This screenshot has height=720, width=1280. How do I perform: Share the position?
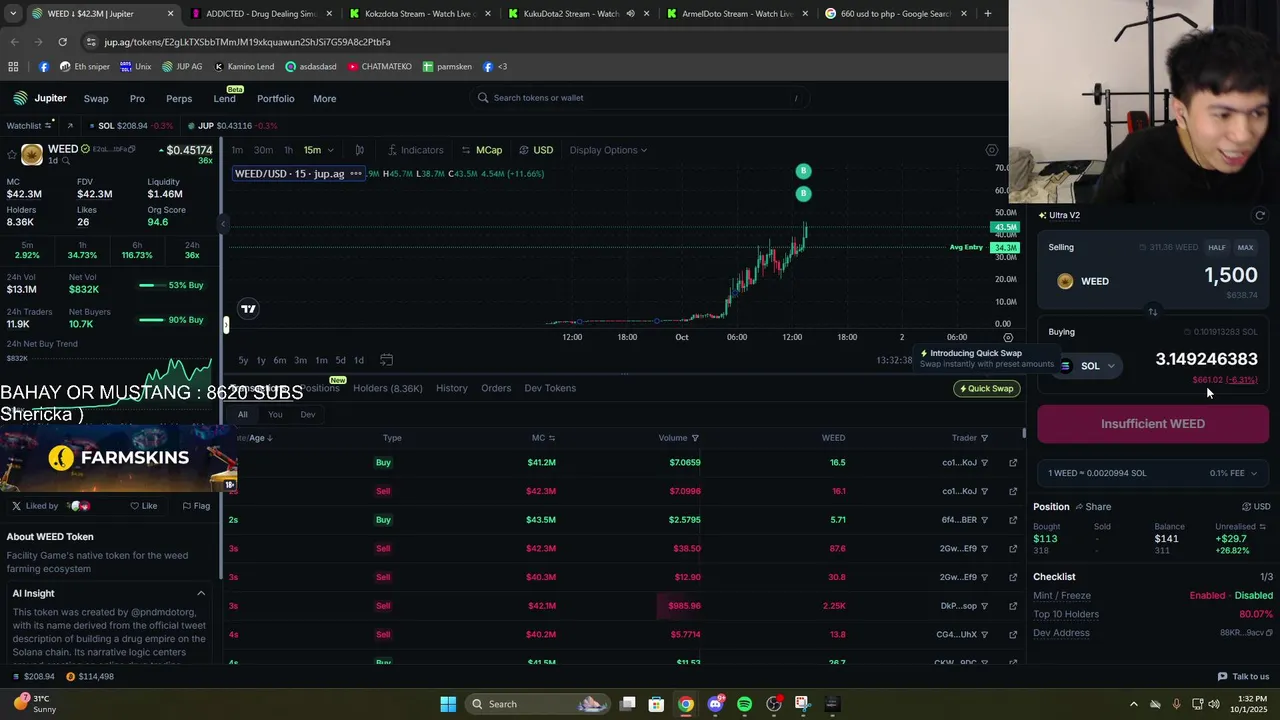[x=1092, y=507]
